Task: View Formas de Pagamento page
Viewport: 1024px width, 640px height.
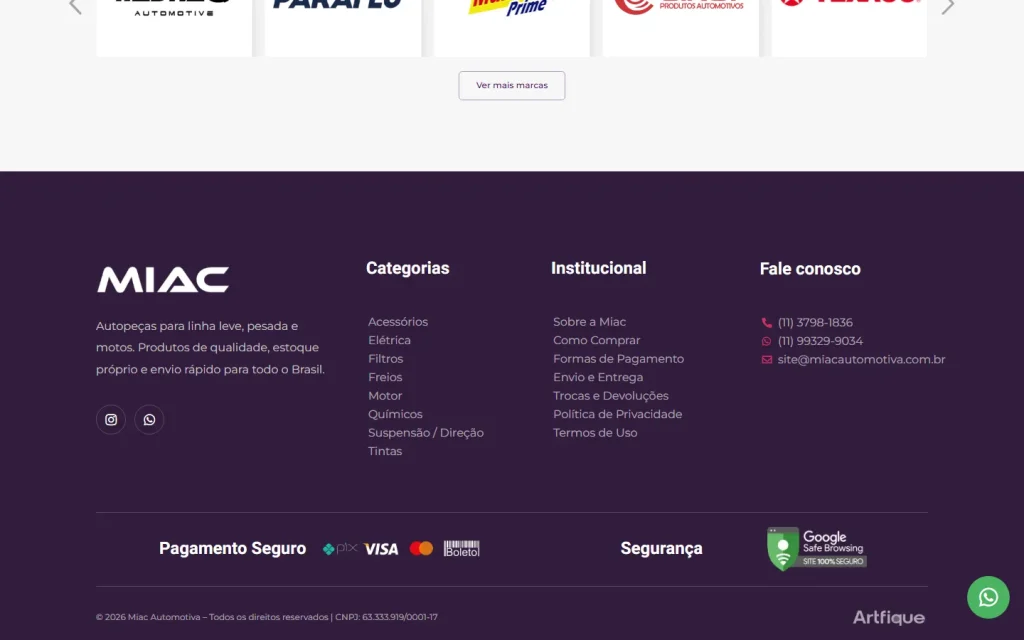Action: click(618, 359)
